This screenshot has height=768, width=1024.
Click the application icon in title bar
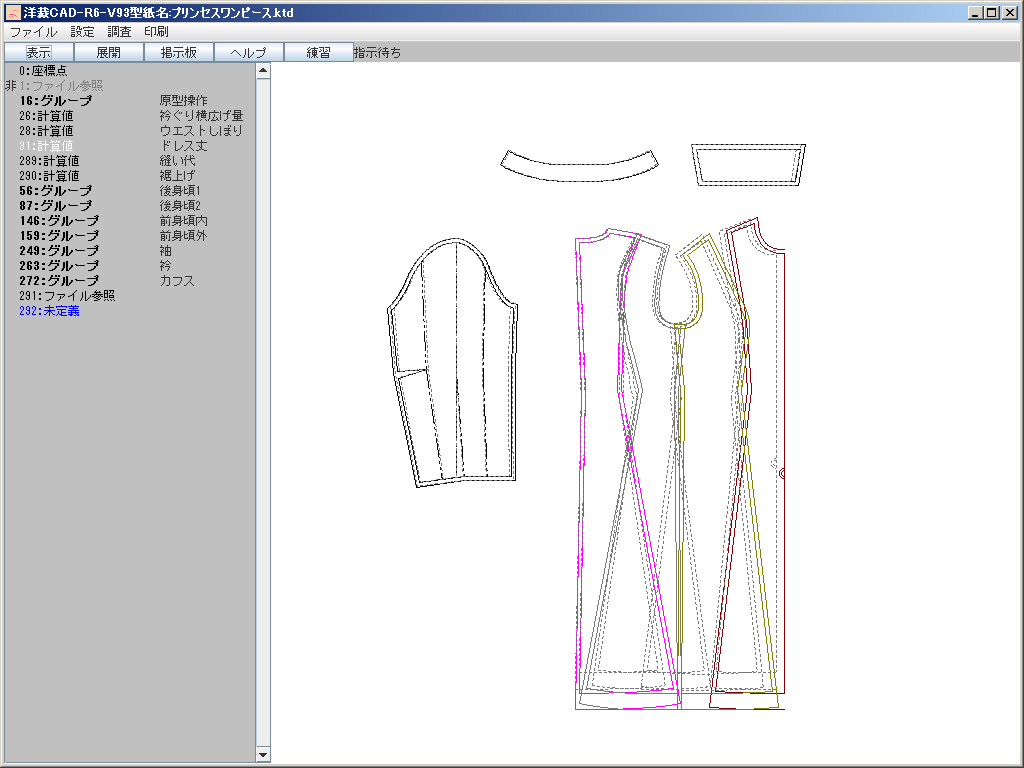pyautogui.click(x=13, y=12)
